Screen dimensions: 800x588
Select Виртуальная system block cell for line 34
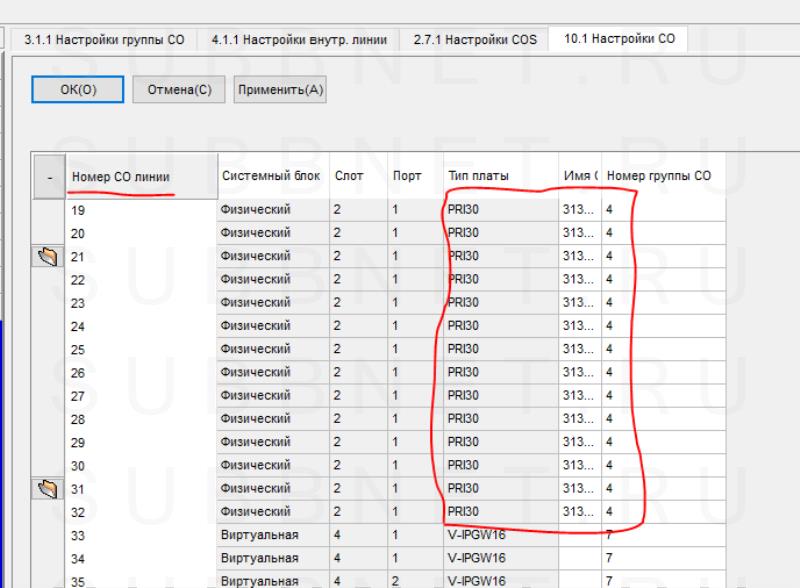271,558
